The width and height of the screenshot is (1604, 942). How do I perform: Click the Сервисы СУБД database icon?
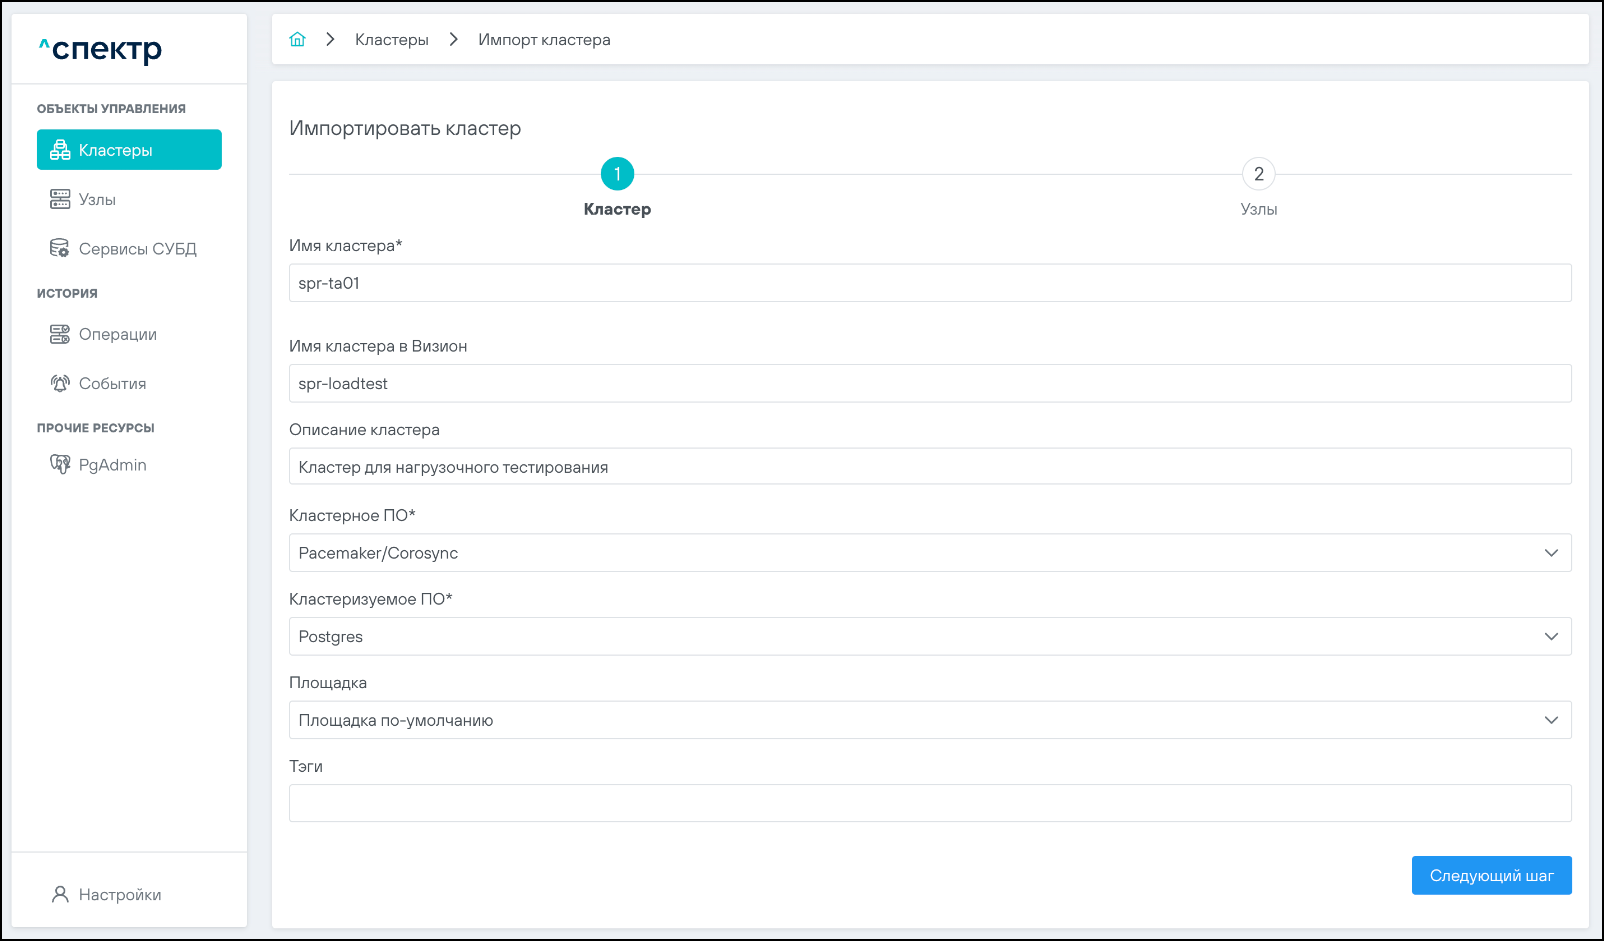(x=60, y=248)
